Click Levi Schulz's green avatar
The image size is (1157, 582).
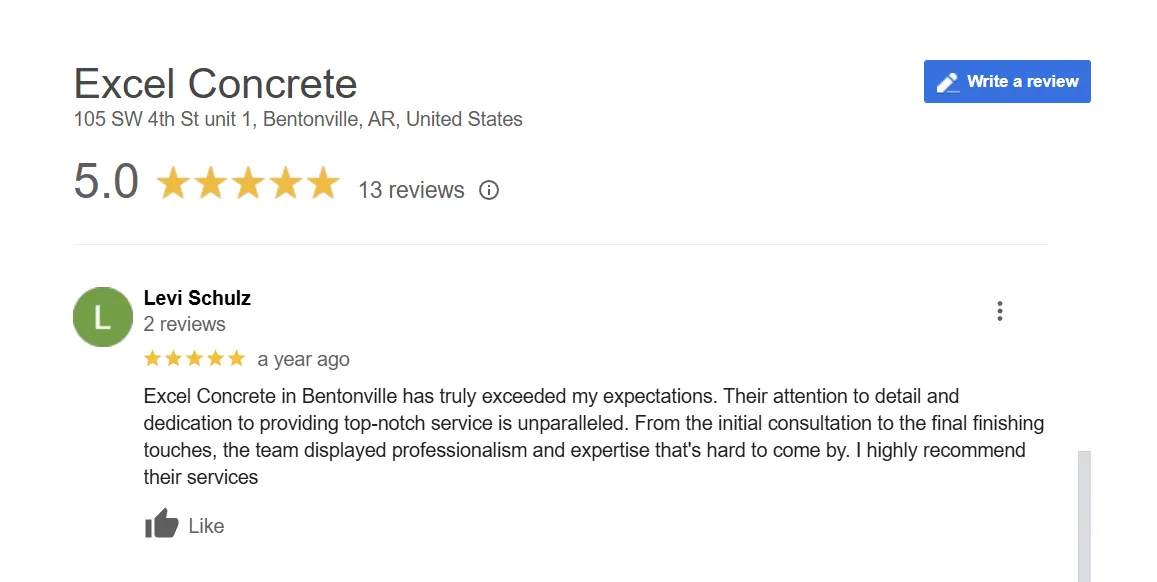[x=103, y=317]
